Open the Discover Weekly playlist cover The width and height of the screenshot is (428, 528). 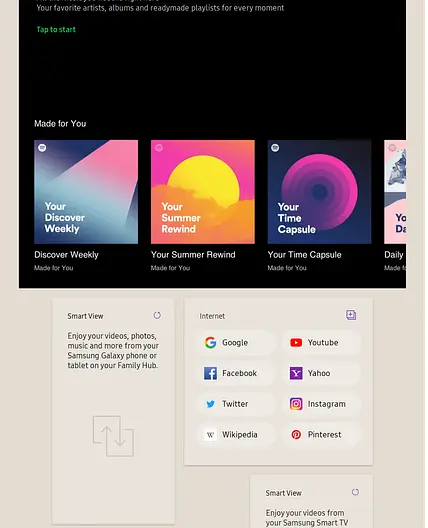86,192
